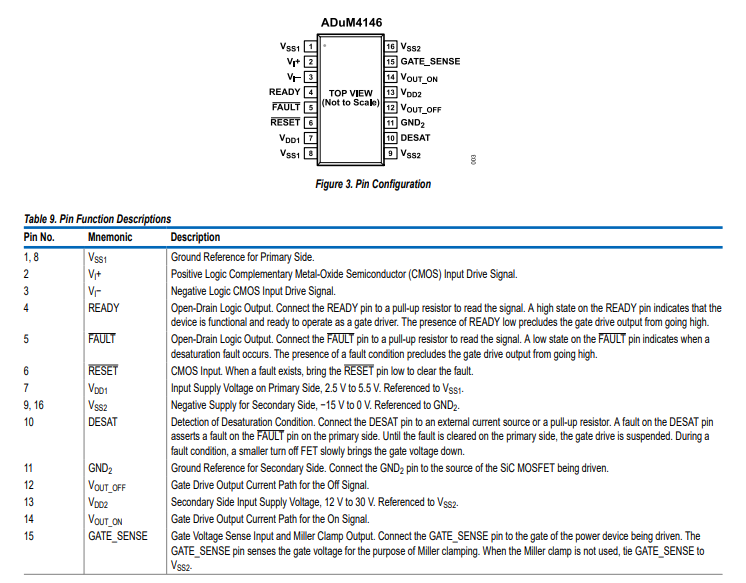Click RESET label in the pin diagram
Image resolution: width=746 pixels, height=583 pixels.
[x=285, y=122]
